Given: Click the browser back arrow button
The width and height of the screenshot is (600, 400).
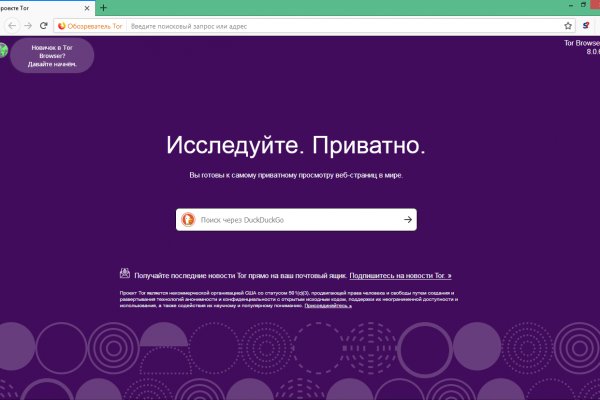Looking at the screenshot, I should pyautogui.click(x=12, y=25).
